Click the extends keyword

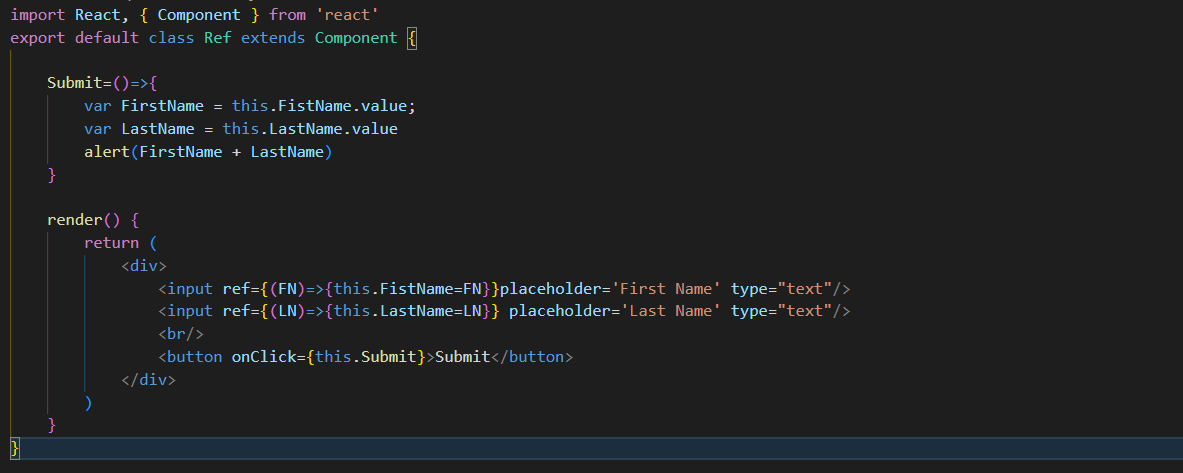(273, 38)
